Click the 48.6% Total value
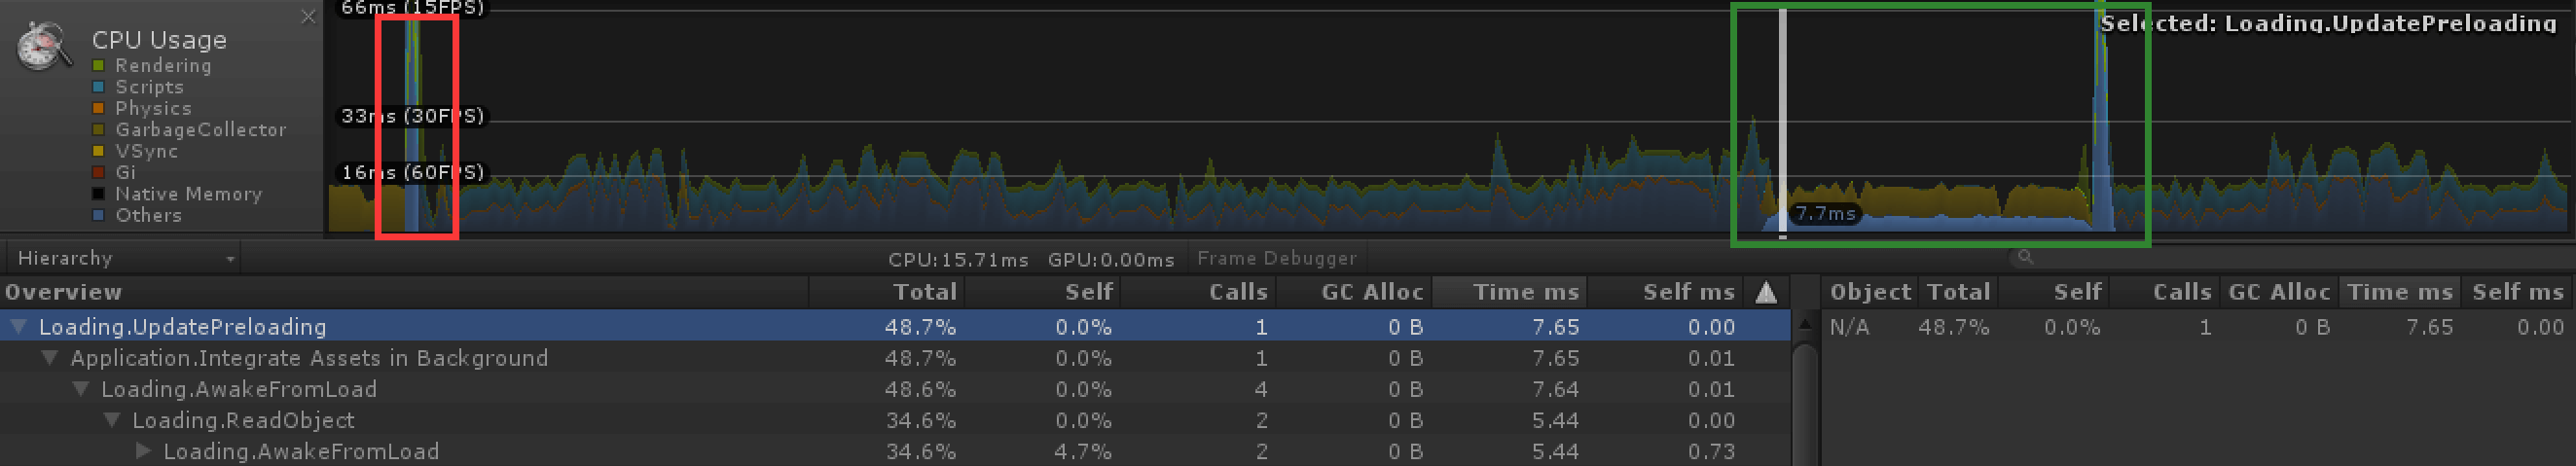The image size is (2576, 466). [x=920, y=390]
